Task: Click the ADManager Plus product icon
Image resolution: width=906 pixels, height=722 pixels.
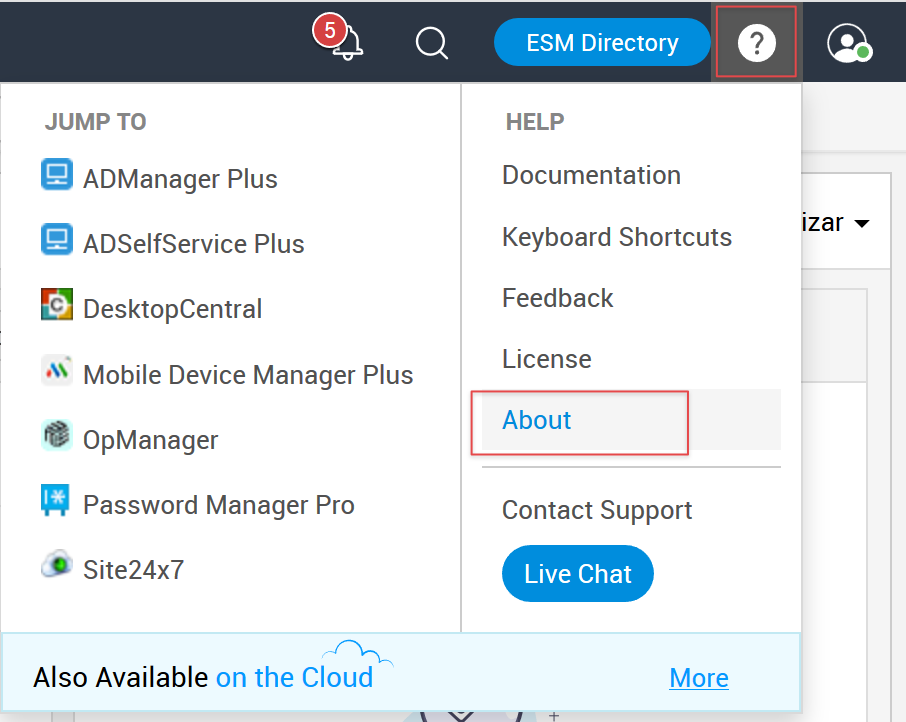Action: point(57,174)
